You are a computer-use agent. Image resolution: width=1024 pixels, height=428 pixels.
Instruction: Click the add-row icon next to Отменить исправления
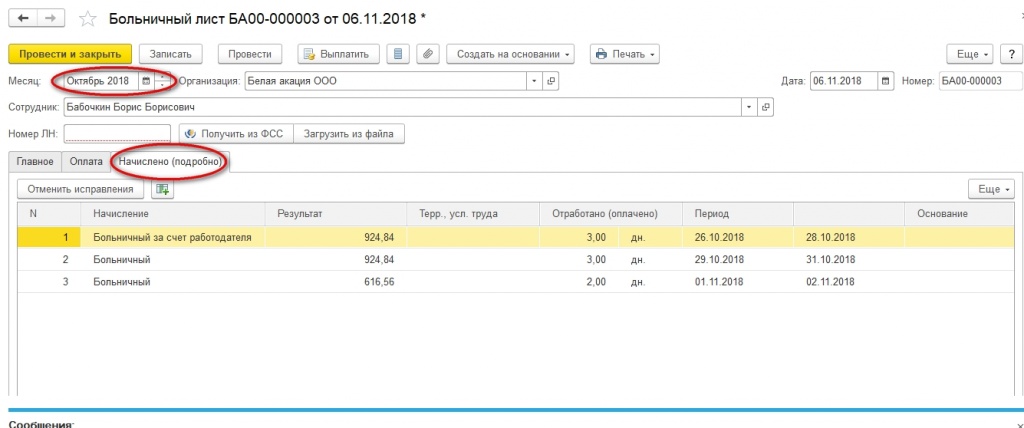[x=162, y=189]
